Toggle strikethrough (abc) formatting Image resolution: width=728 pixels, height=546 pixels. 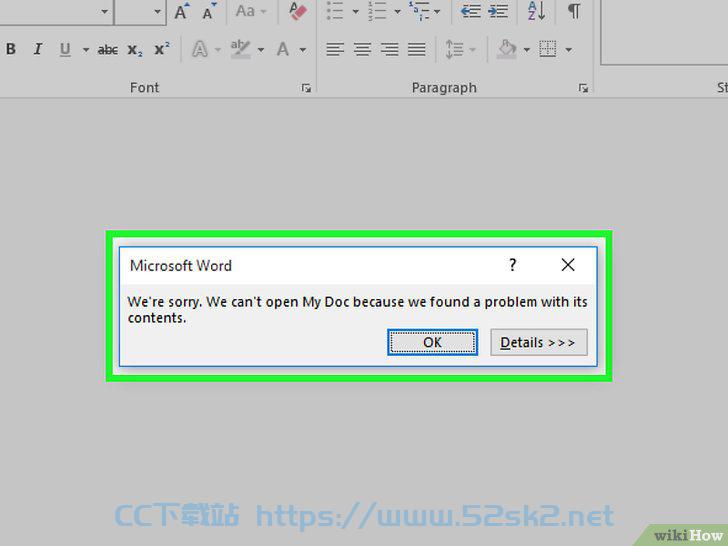107,49
